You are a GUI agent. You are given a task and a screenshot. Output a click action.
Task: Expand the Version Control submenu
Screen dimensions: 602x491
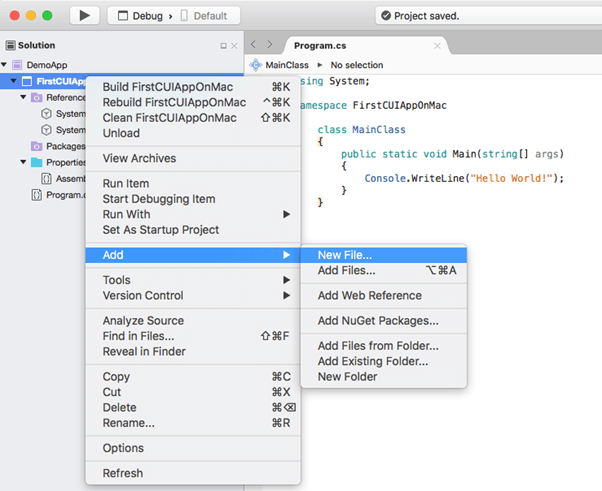pos(193,295)
